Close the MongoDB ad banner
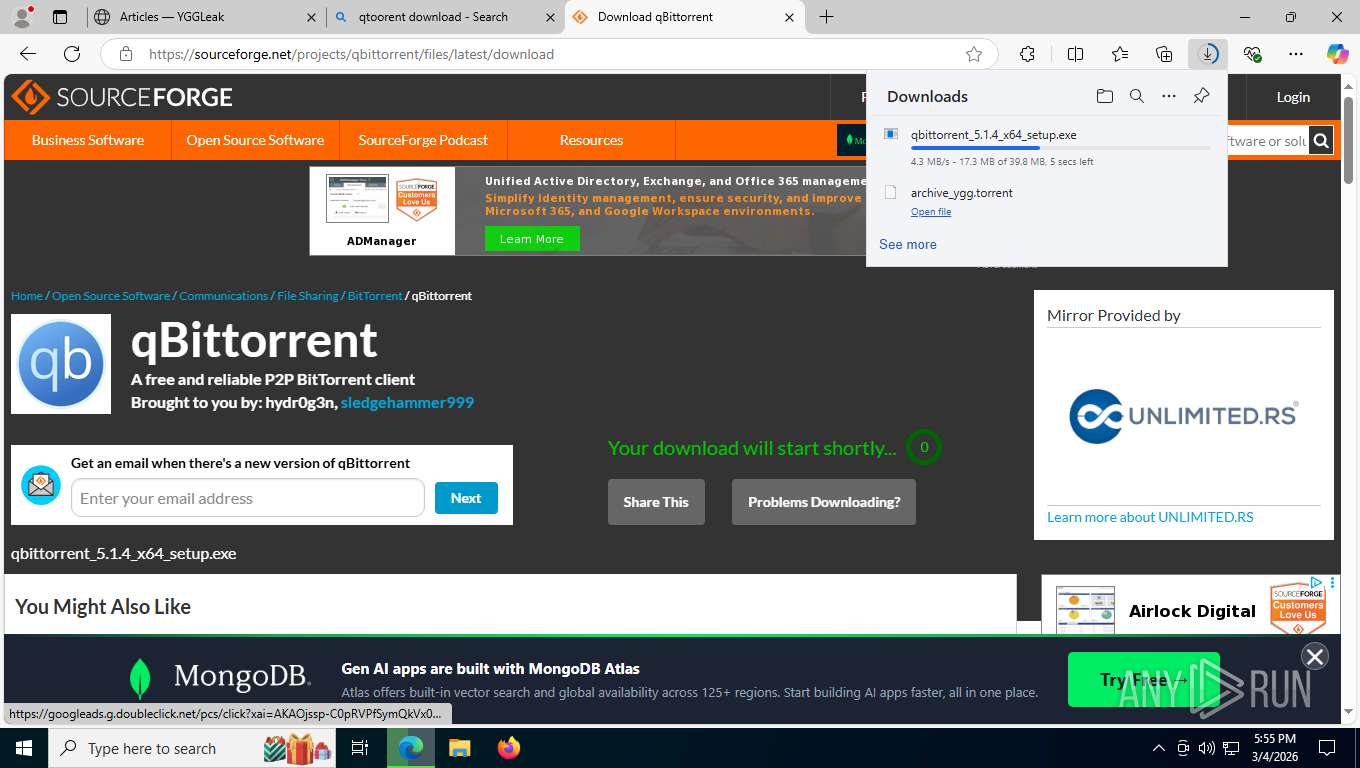This screenshot has height=768, width=1360. pos(1314,656)
